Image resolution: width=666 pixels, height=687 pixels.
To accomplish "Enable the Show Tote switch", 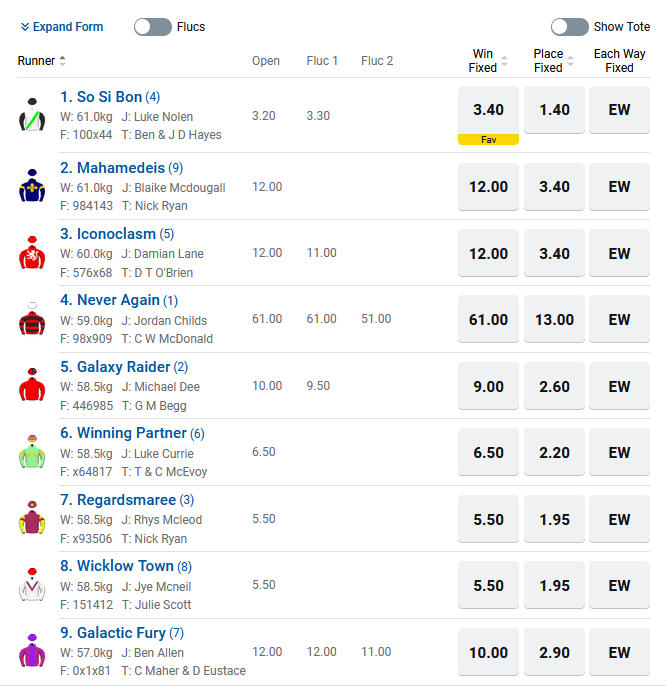I will (x=569, y=27).
